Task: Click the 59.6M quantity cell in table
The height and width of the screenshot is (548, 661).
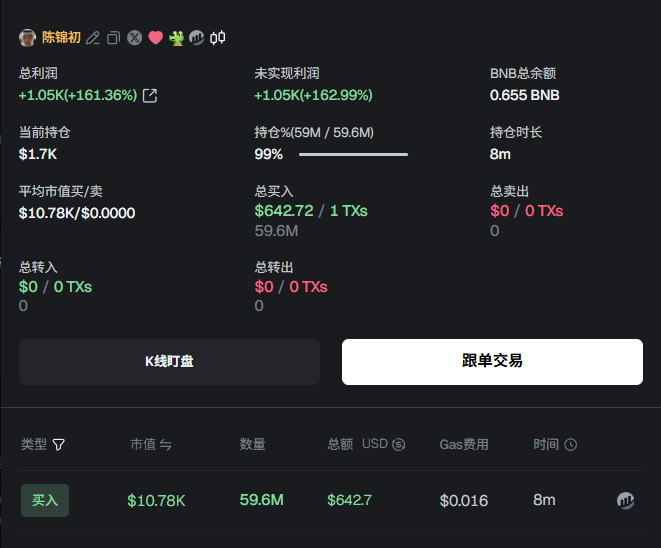Action: point(261,500)
